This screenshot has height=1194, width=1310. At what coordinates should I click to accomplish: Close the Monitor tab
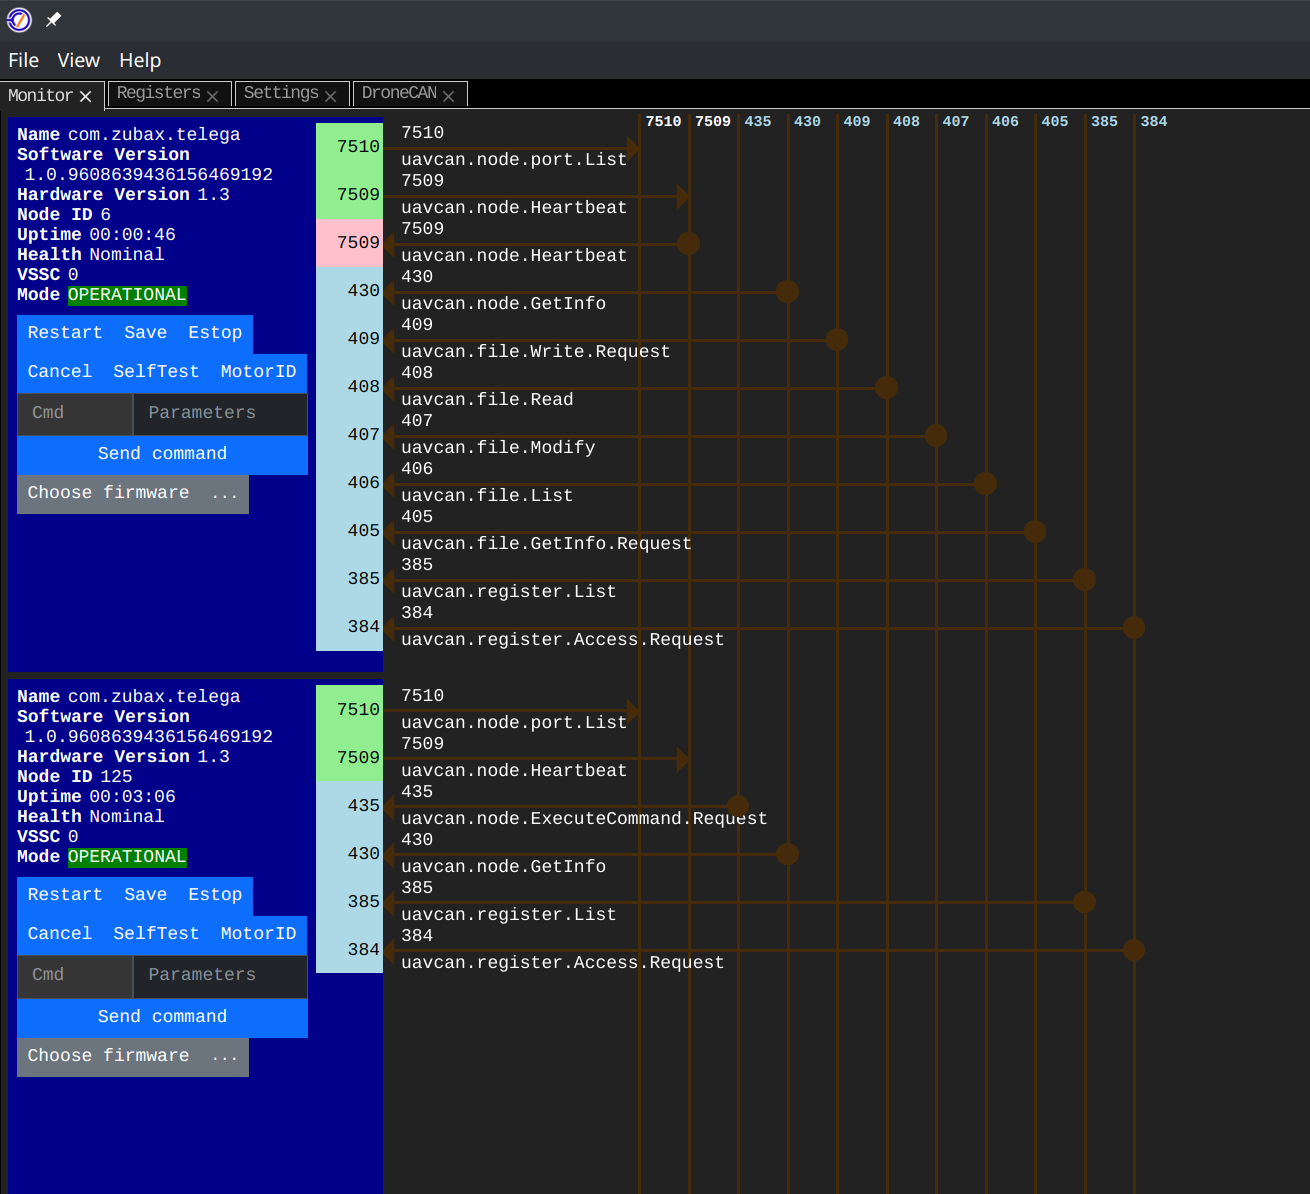(85, 95)
